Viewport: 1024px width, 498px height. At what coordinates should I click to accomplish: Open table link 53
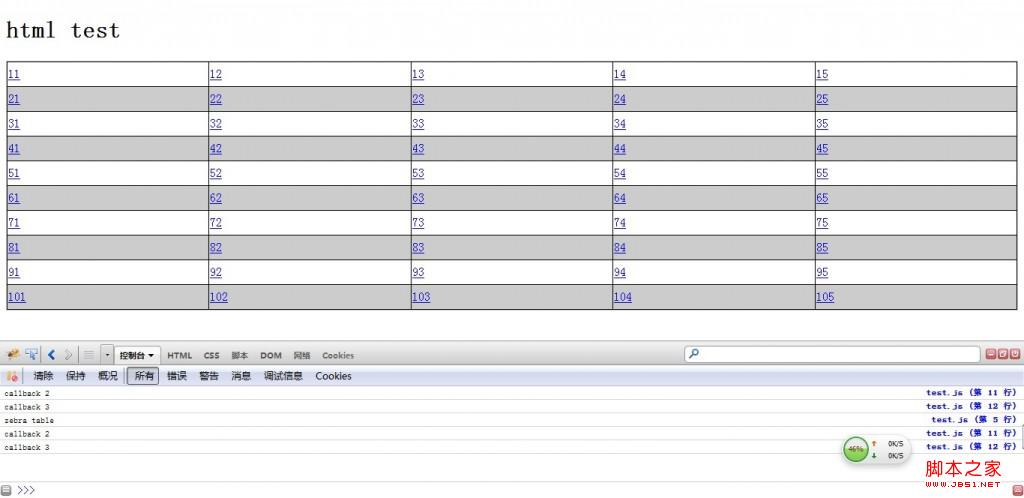click(418, 173)
